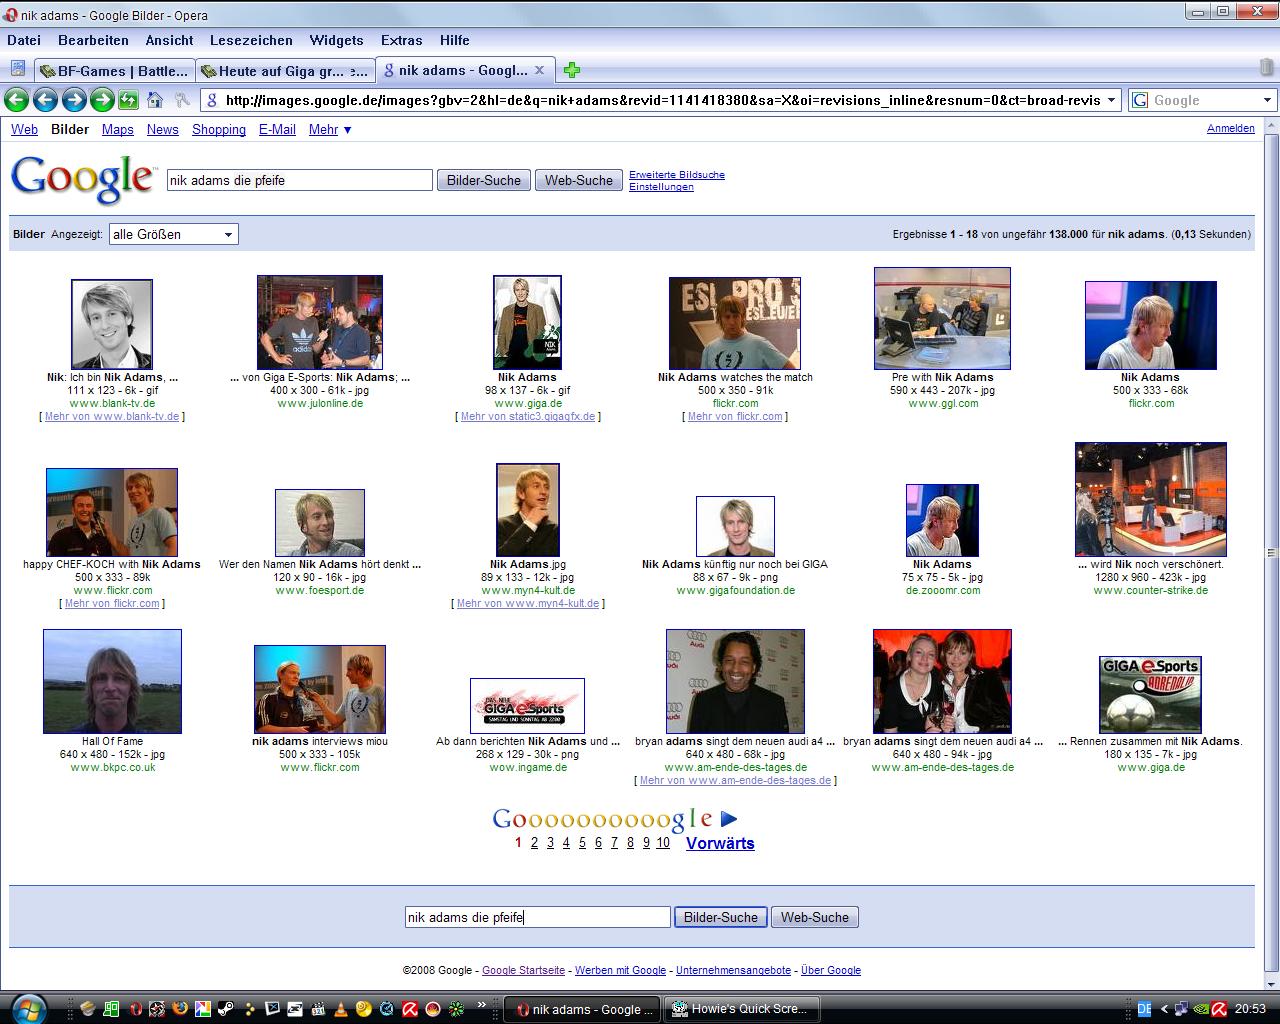Open the Hall Of Fame image thumbnail

pyautogui.click(x=112, y=682)
